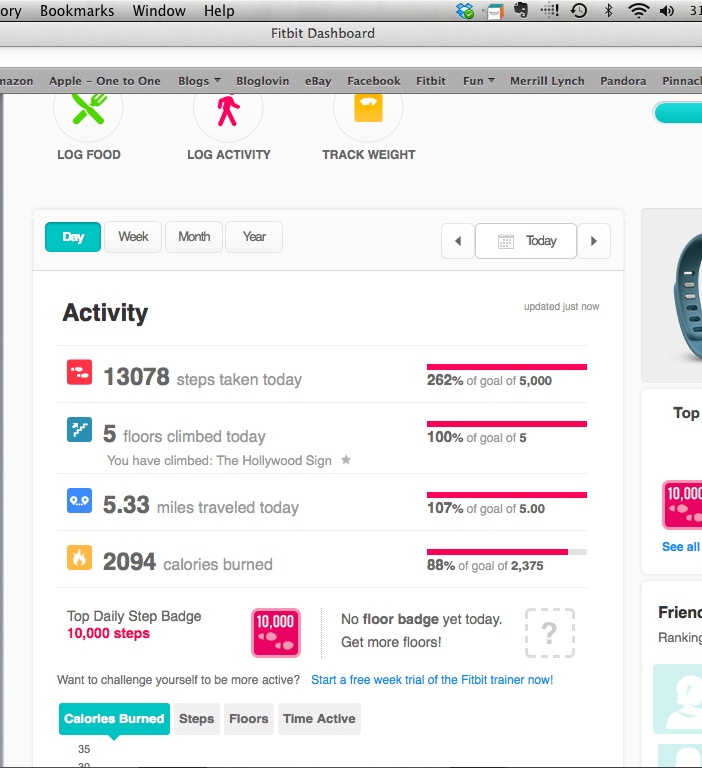Switch to Month view
Screen dimensions: 702x768
pos(194,237)
